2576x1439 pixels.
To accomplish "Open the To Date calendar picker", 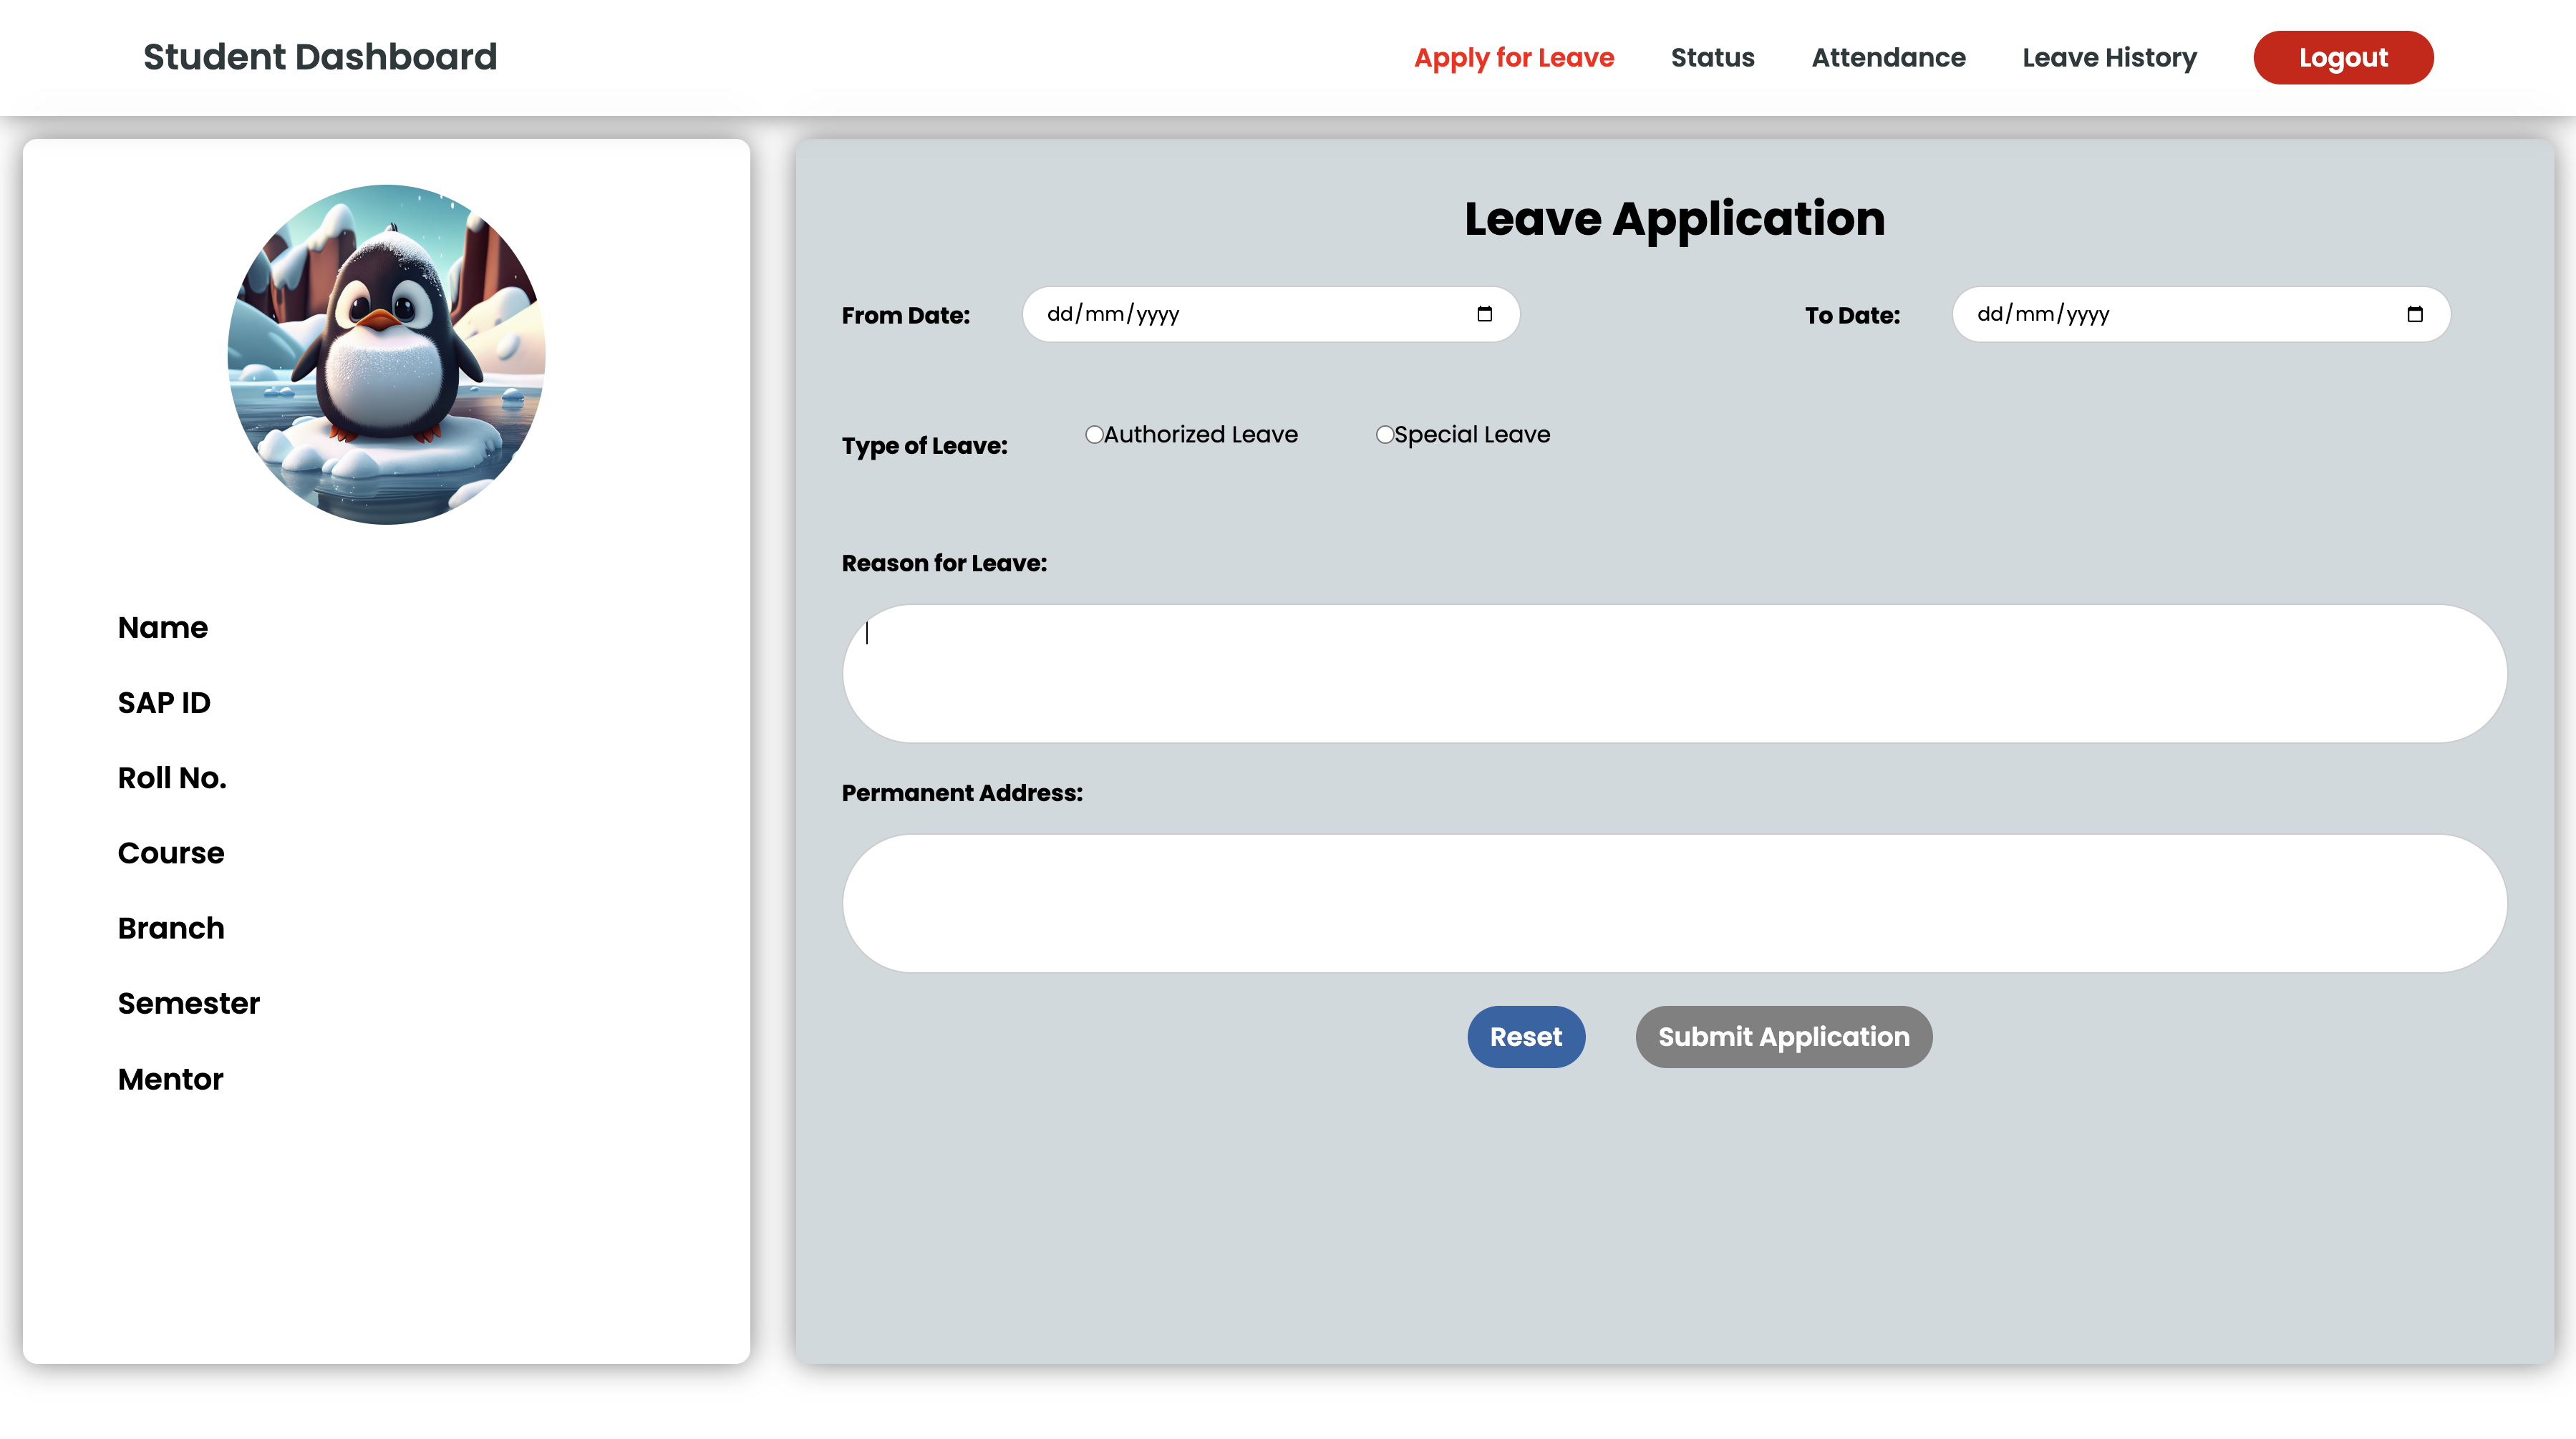I will click(x=2416, y=314).
